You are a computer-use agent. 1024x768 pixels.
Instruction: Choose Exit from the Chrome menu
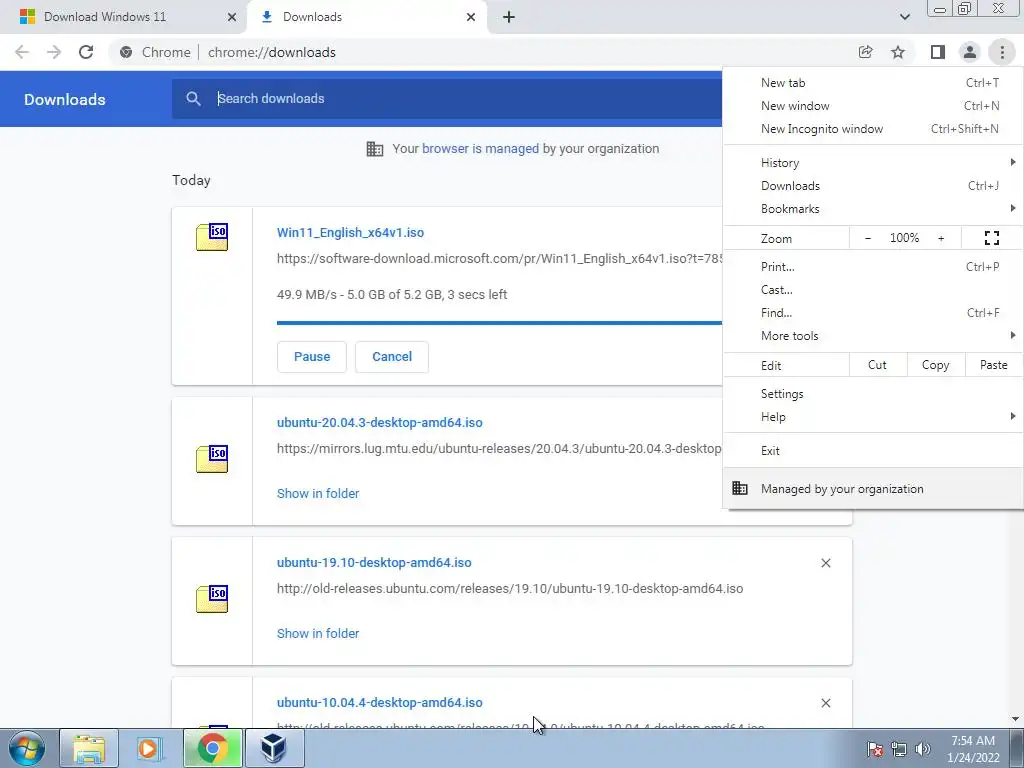(x=873, y=451)
